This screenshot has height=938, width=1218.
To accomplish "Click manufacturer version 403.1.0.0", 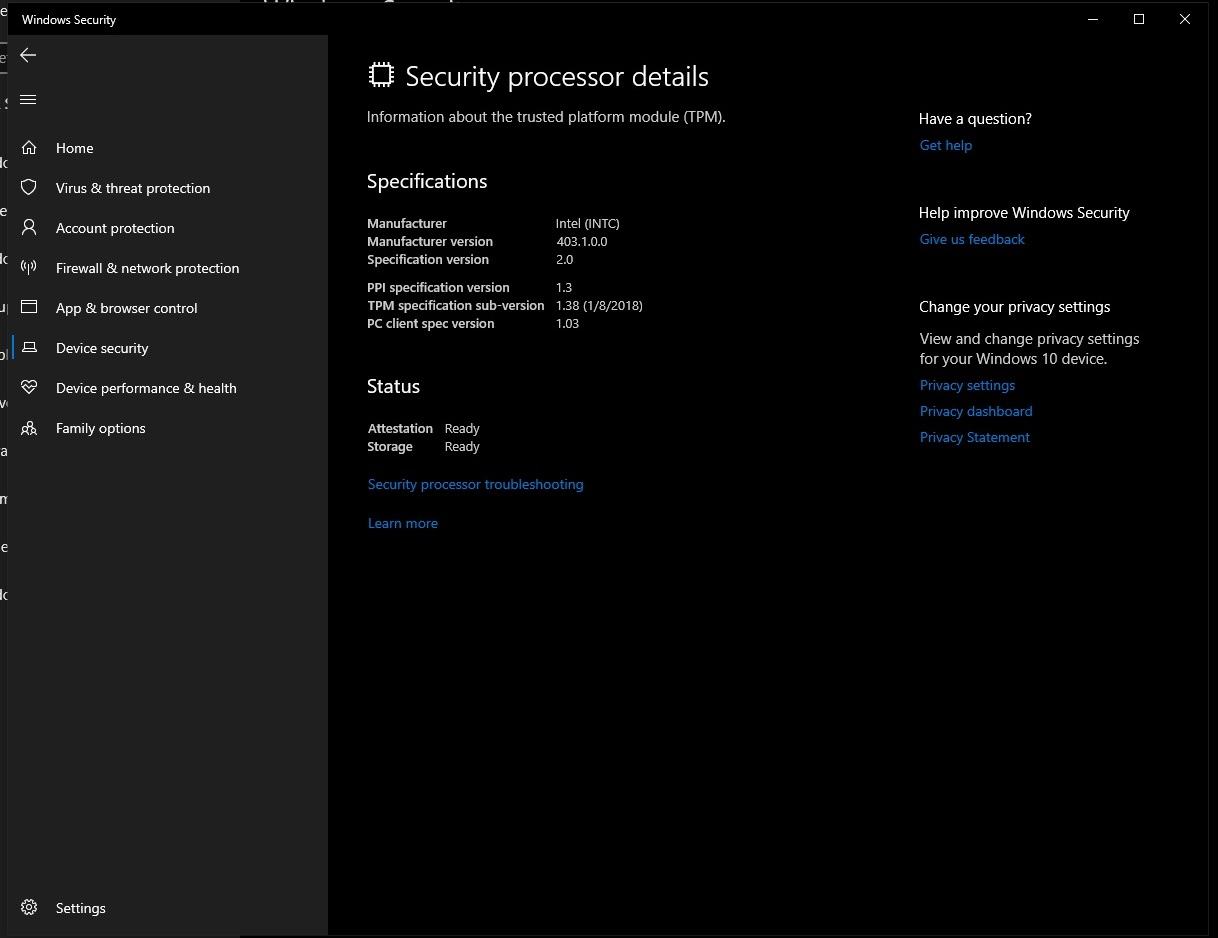I will (581, 241).
